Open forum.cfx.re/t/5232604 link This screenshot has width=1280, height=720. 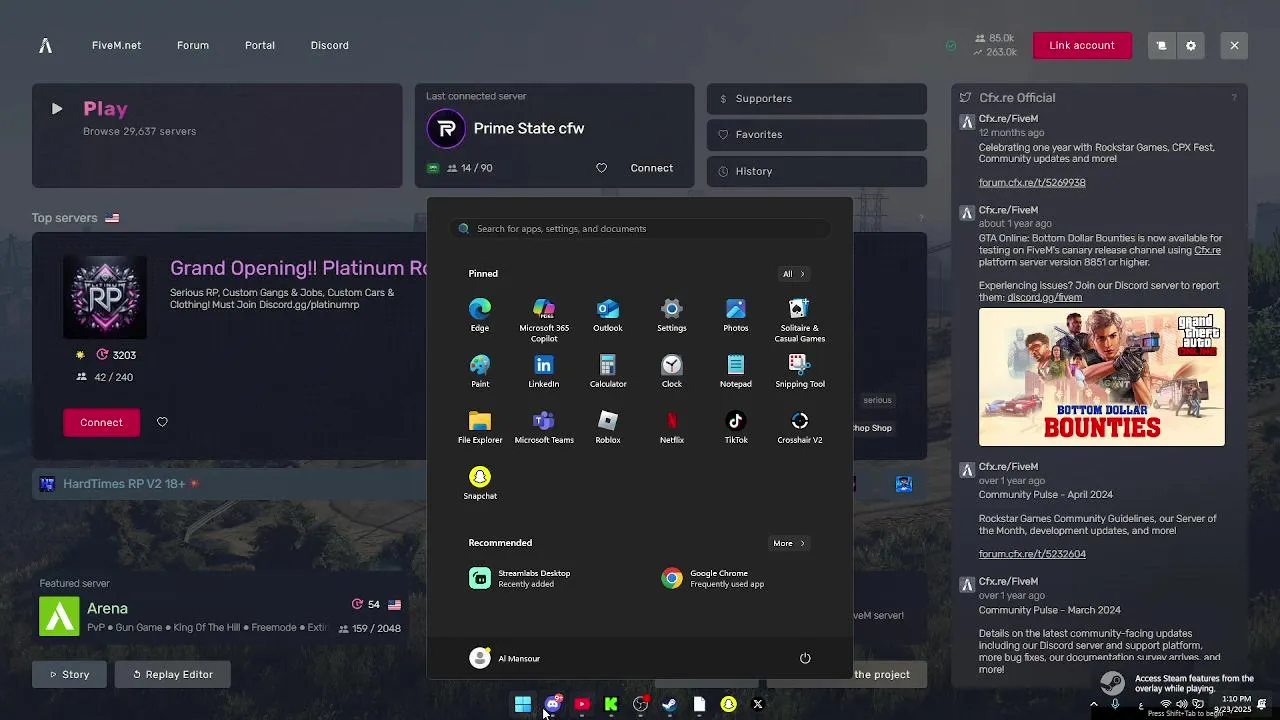(1032, 554)
